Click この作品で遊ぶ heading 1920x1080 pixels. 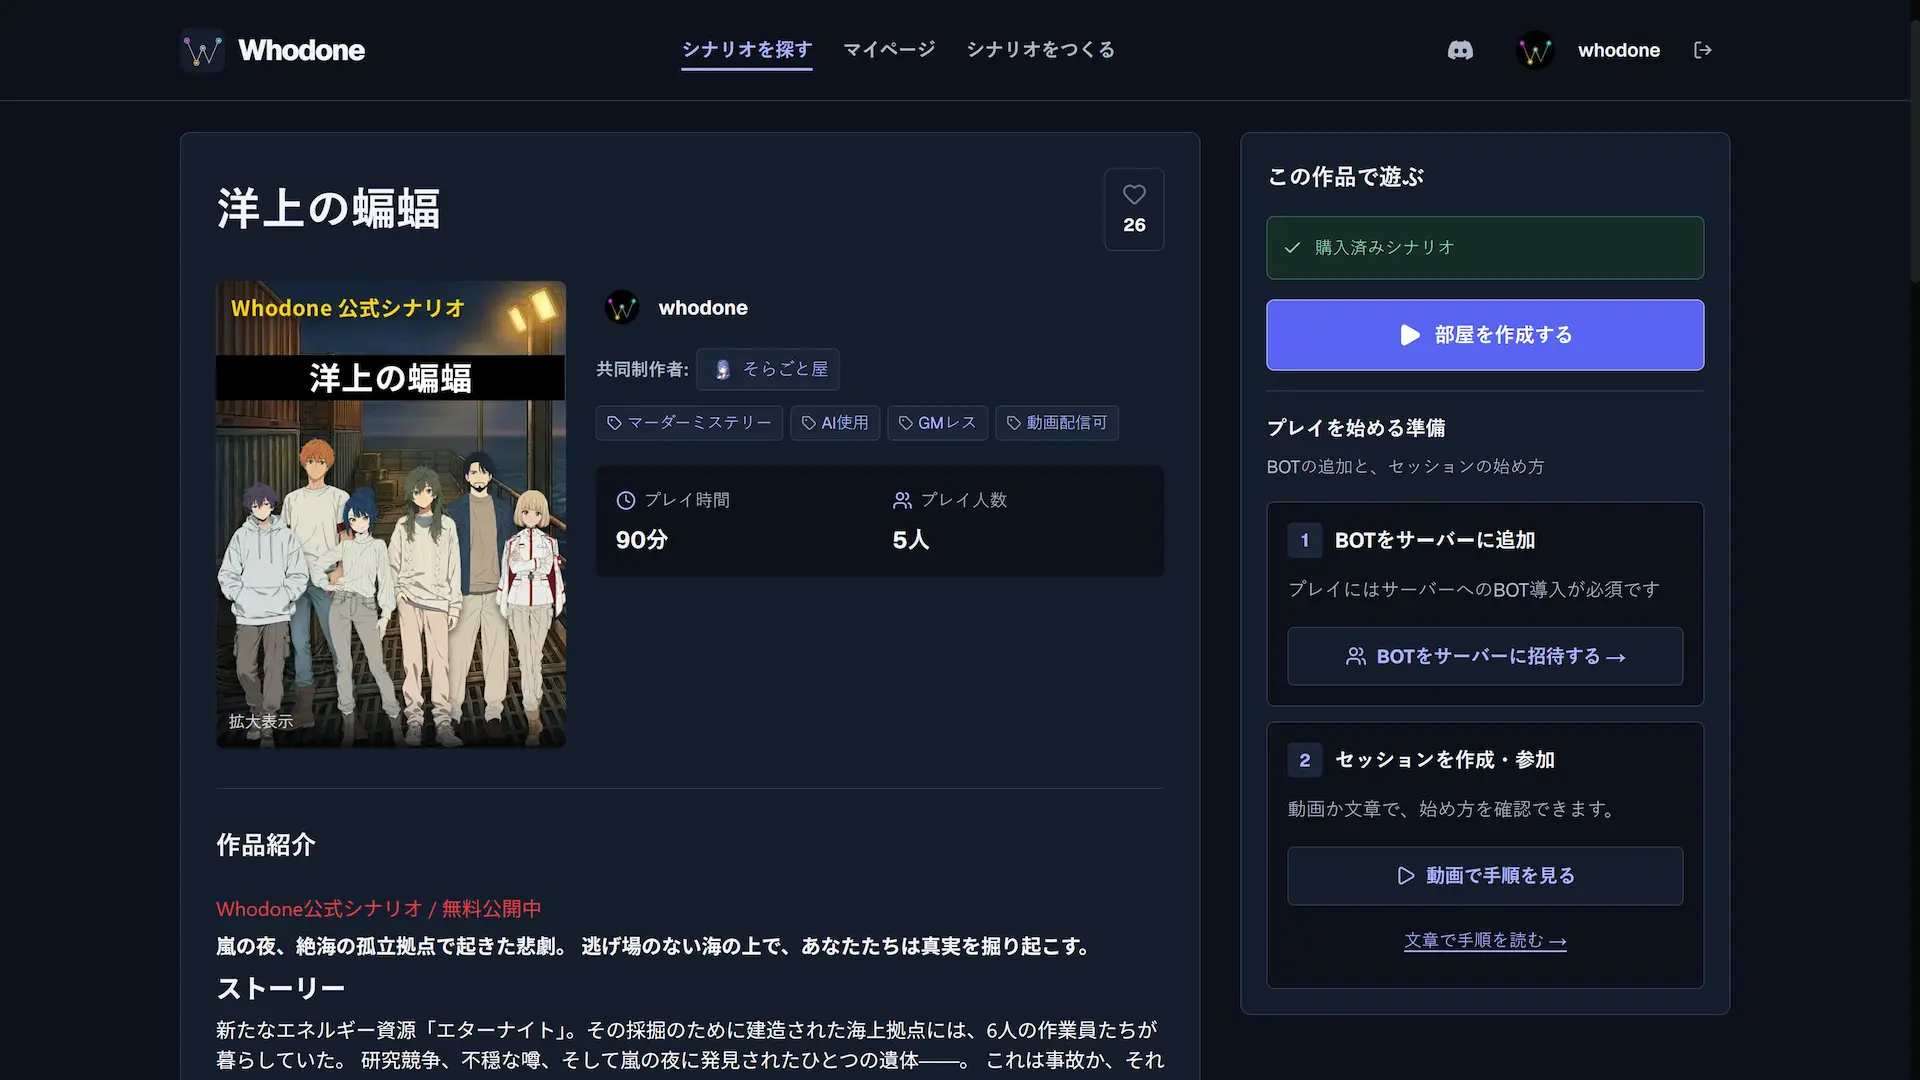tap(1345, 177)
